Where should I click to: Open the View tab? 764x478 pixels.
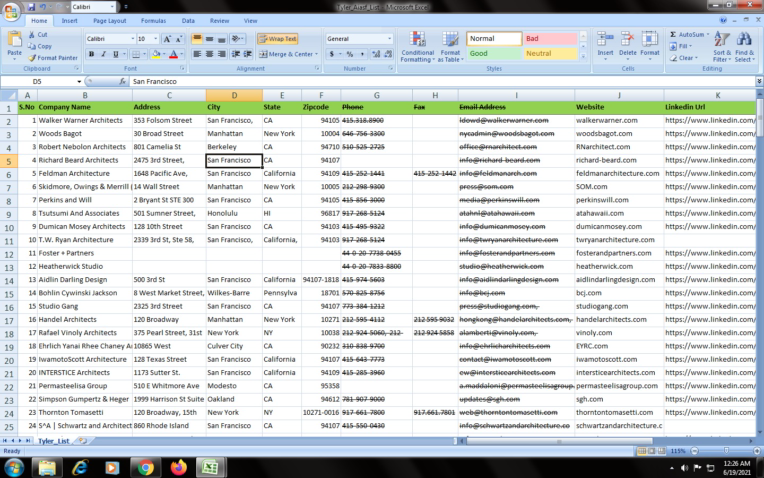pyautogui.click(x=250, y=21)
